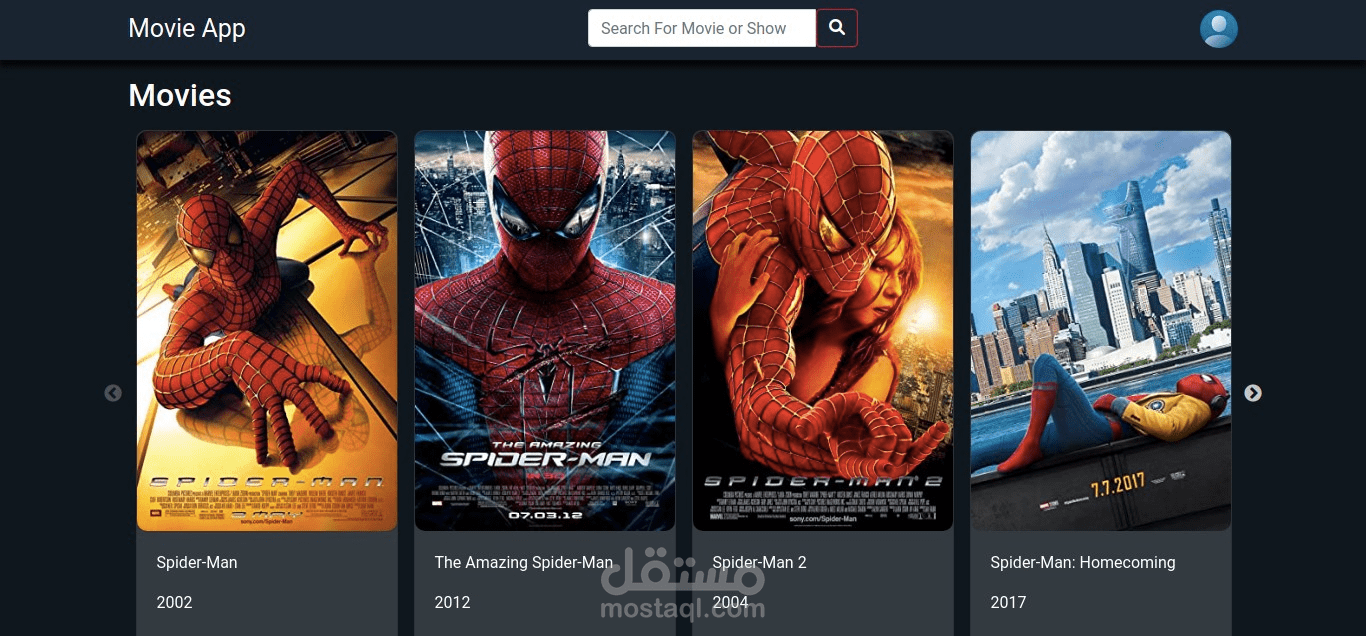Advance the movie slider with the next chevron
The width and height of the screenshot is (1366, 636).
click(x=1253, y=393)
